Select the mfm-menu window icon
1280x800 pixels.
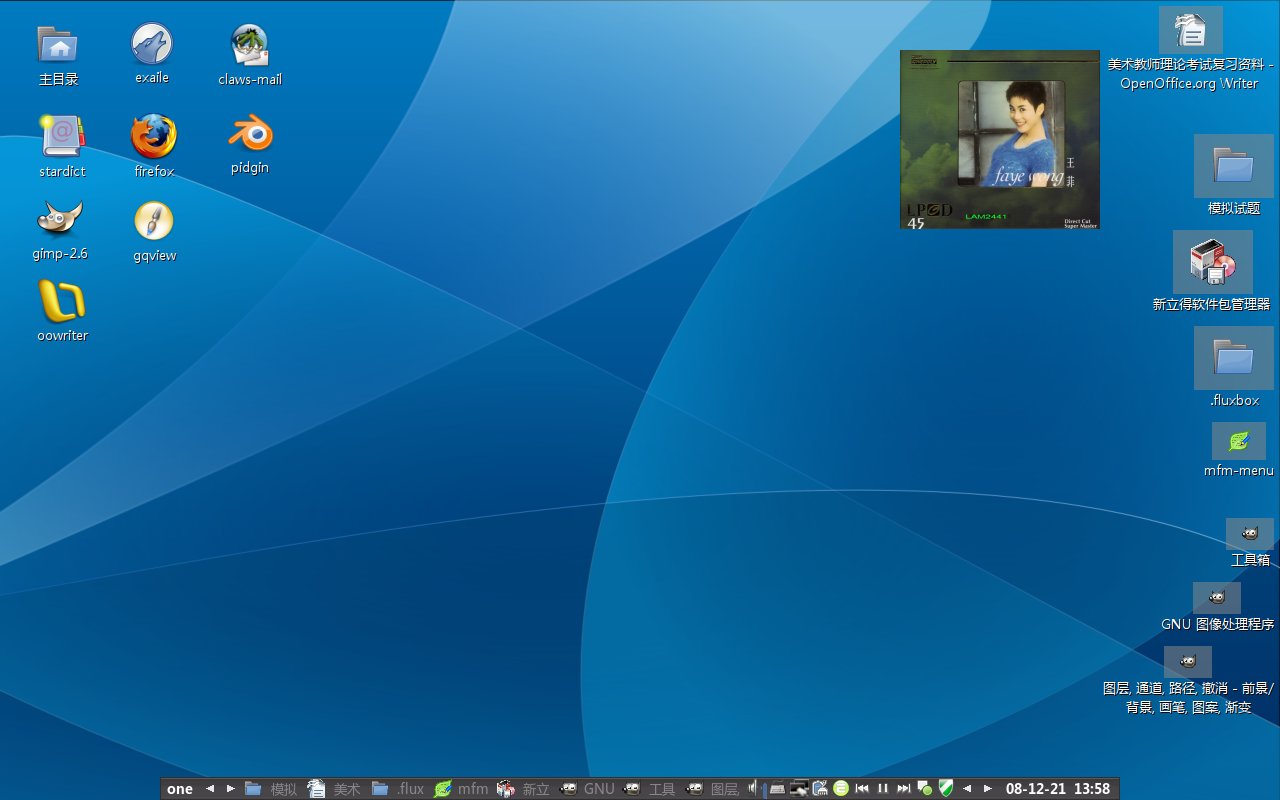pos(1239,441)
